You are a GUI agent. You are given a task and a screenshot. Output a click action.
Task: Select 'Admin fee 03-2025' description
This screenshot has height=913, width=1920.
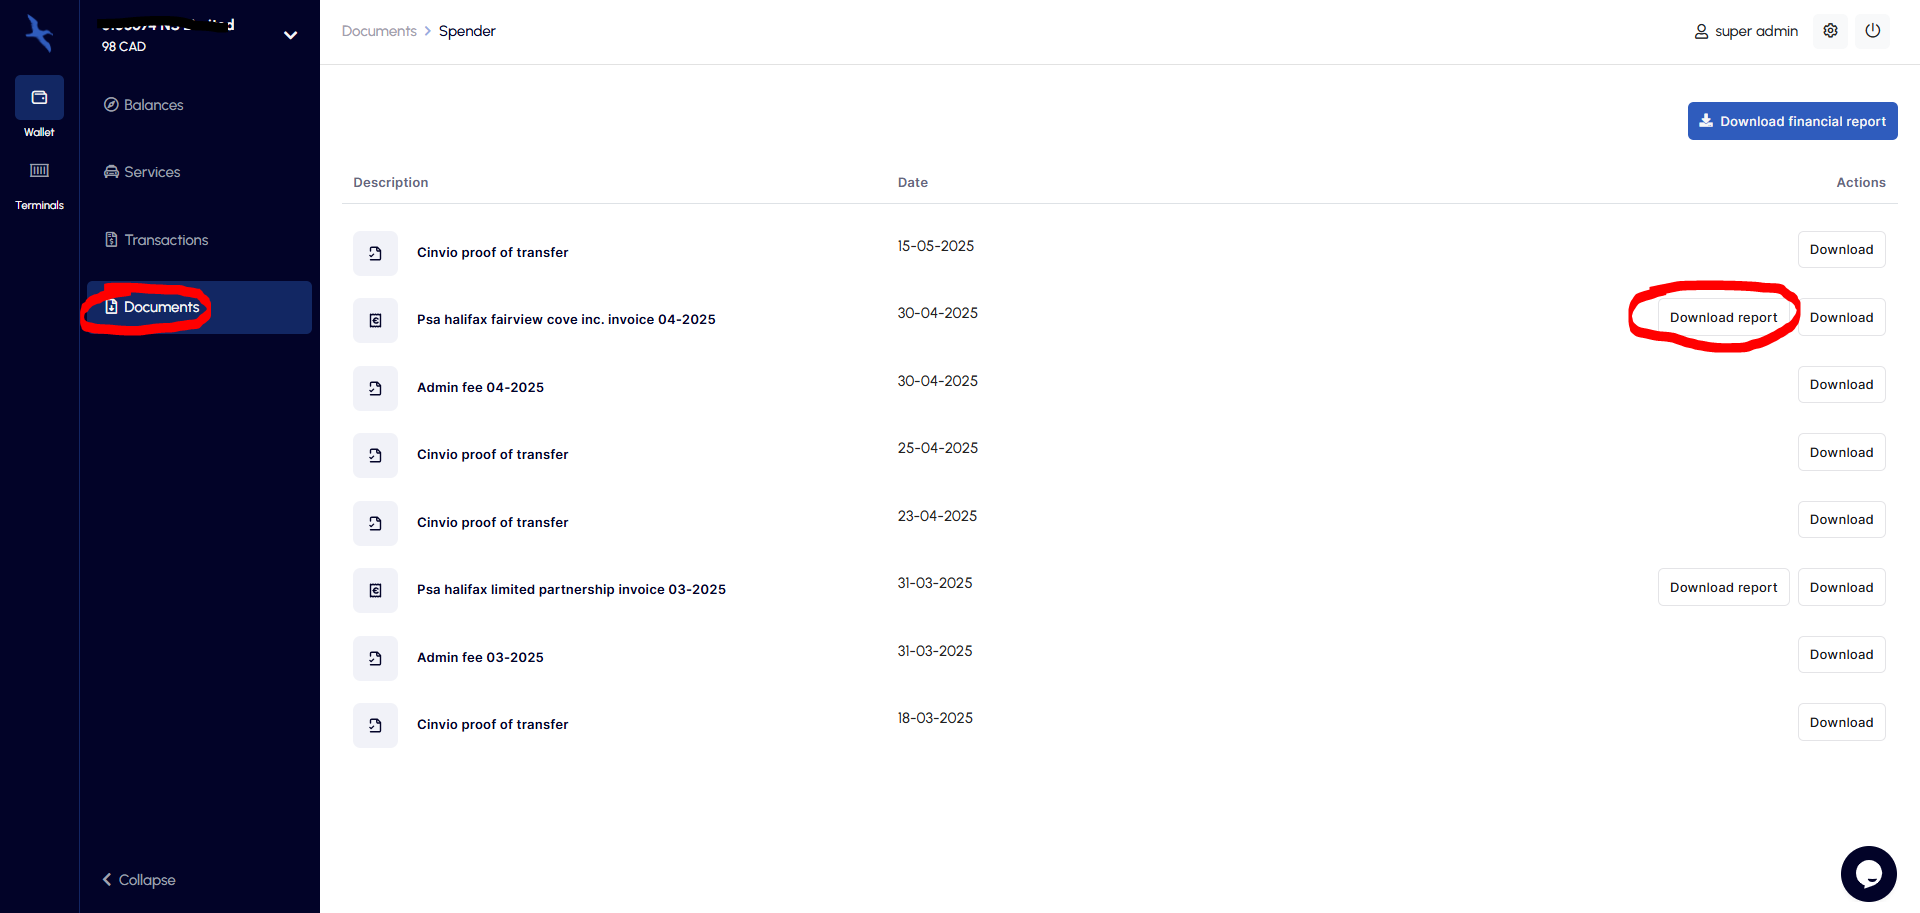pos(480,658)
